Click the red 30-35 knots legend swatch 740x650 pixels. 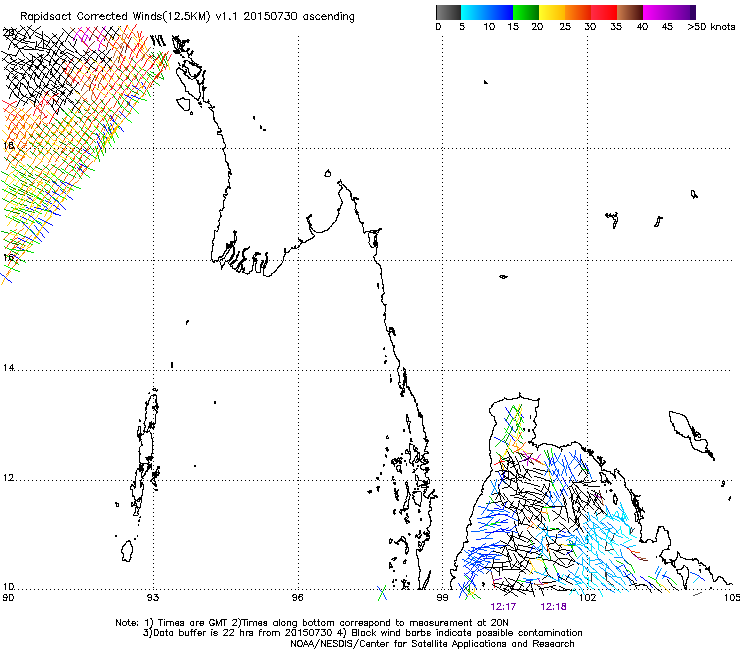[x=604, y=12]
